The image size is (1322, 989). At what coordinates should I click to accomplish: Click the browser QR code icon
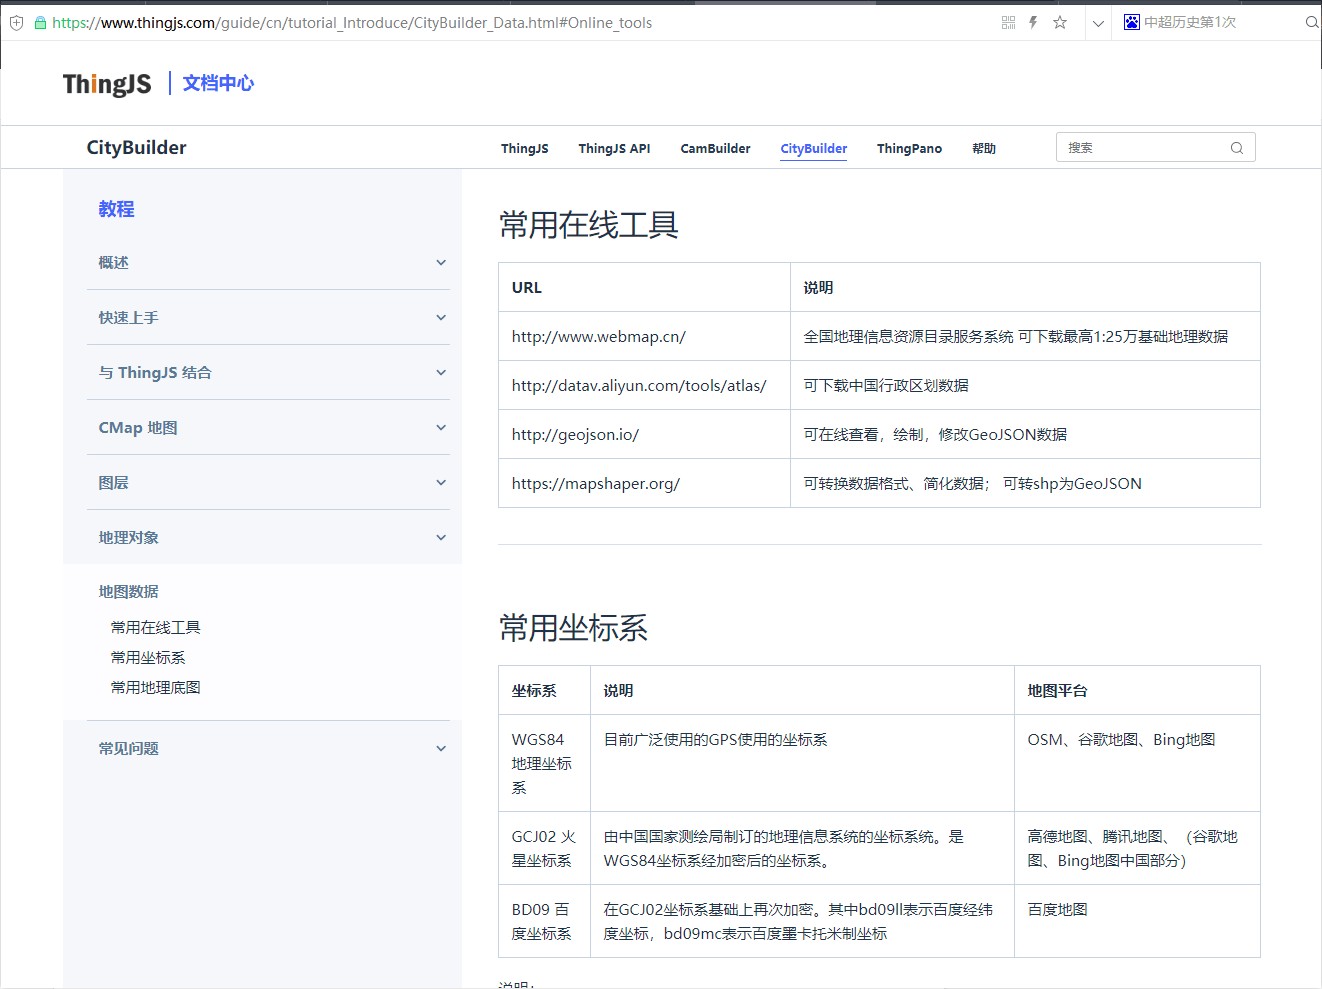tap(1008, 22)
